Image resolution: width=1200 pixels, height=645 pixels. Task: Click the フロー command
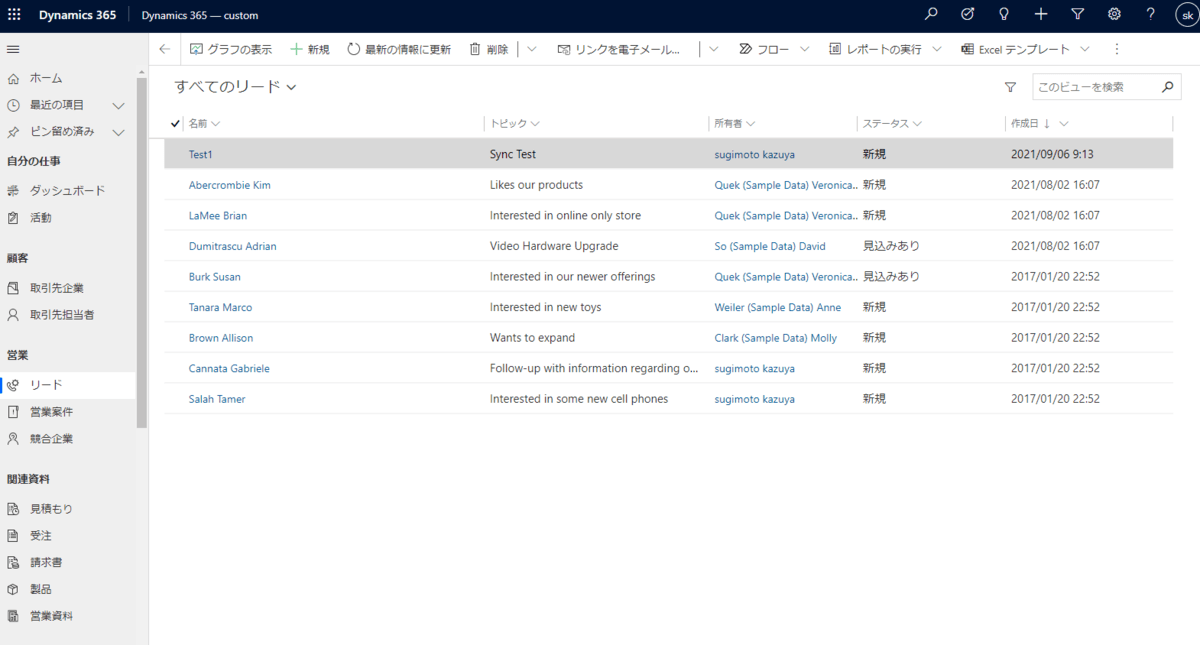(764, 49)
